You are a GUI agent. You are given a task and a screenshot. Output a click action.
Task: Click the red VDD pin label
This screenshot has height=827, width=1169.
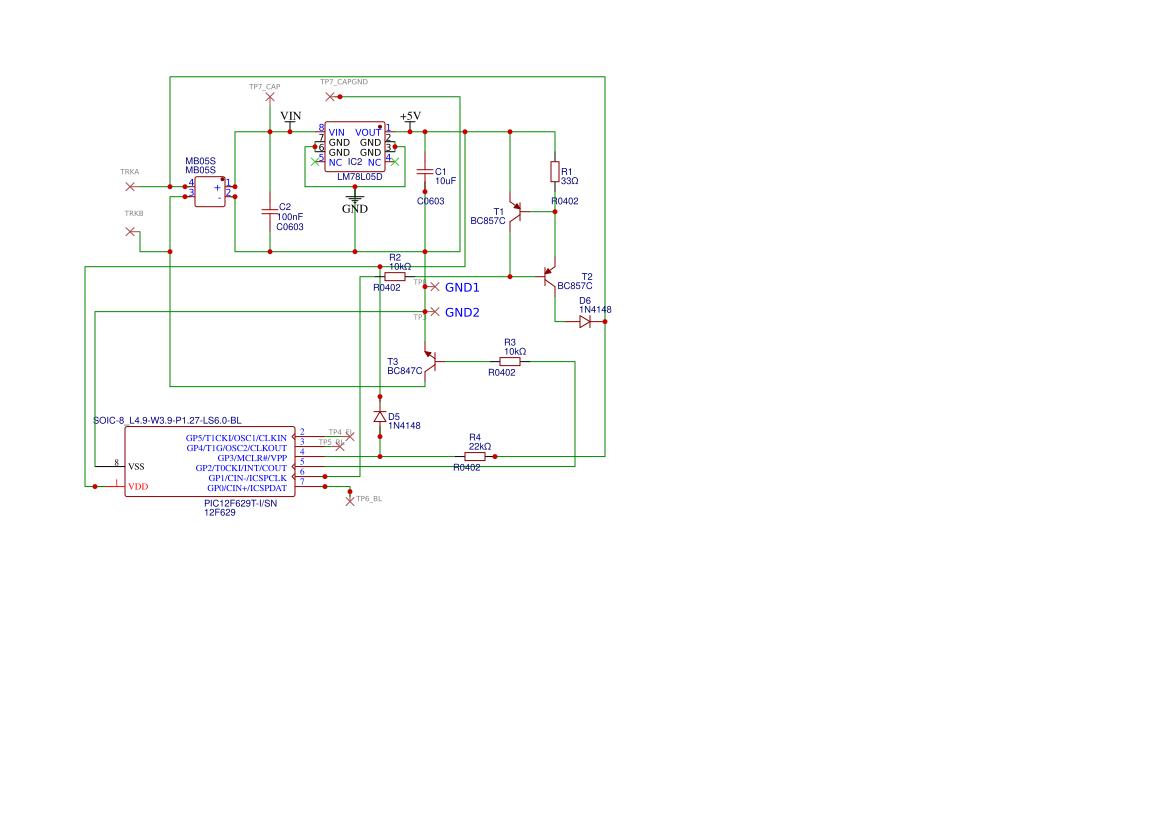point(138,487)
